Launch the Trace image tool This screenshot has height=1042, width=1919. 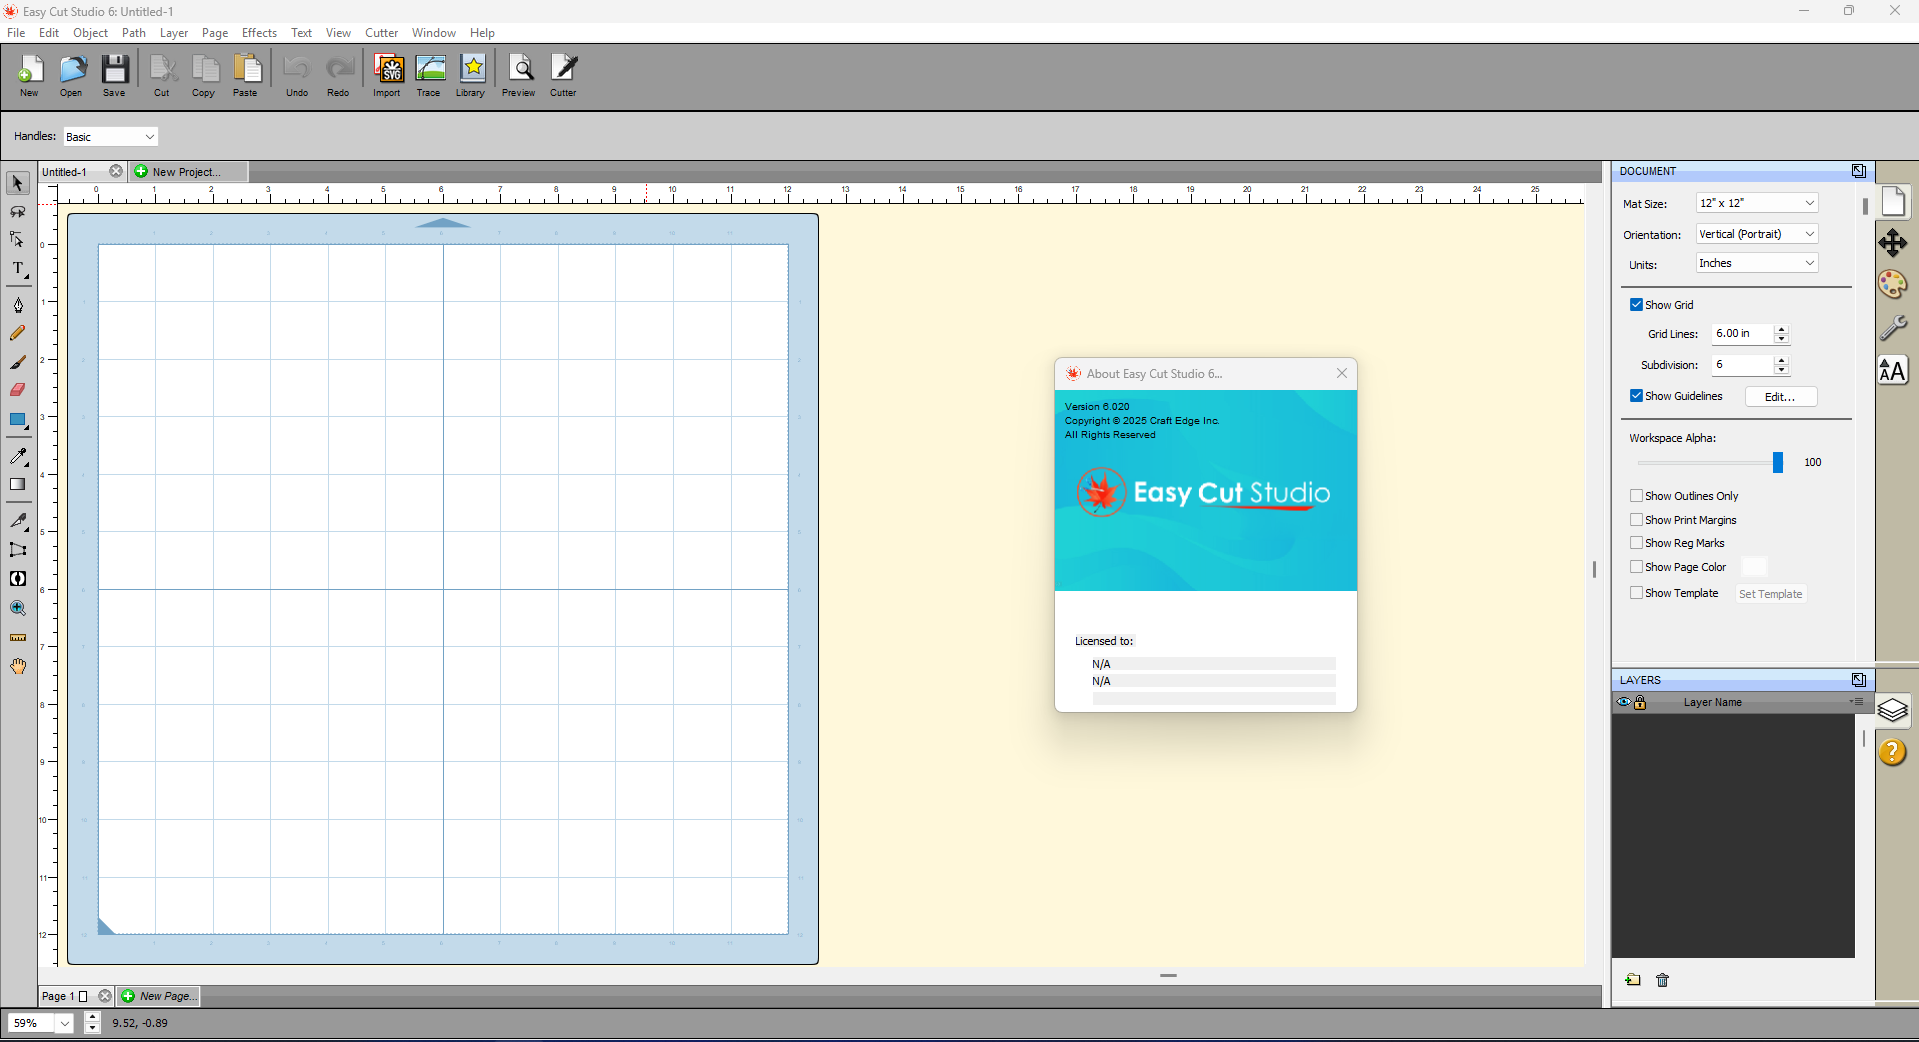click(429, 76)
